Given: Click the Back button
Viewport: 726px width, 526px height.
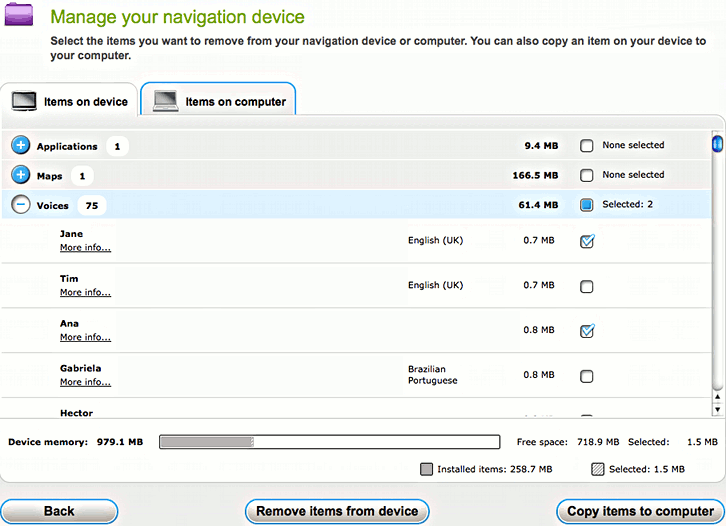Looking at the screenshot, I should coord(59,511).
